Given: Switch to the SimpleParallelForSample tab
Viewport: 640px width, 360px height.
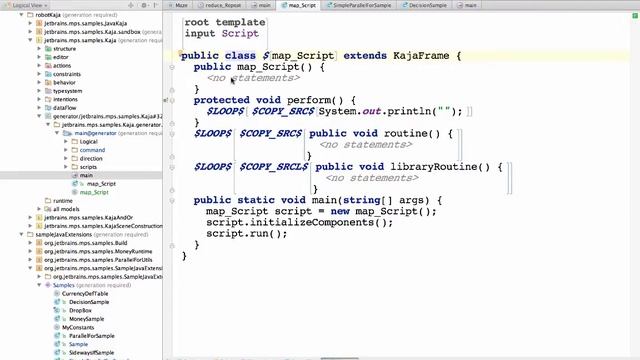Looking at the screenshot, I should click(x=358, y=5).
